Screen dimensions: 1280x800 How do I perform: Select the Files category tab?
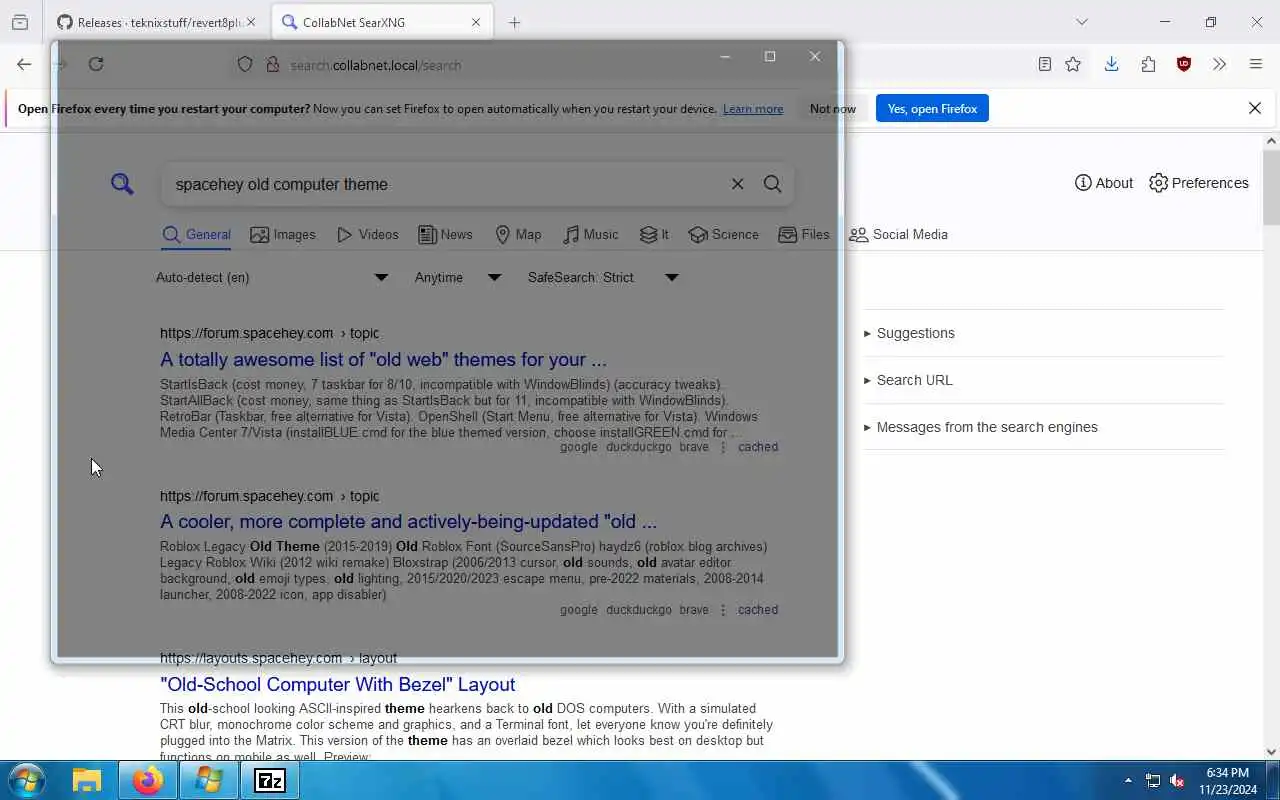tap(804, 235)
